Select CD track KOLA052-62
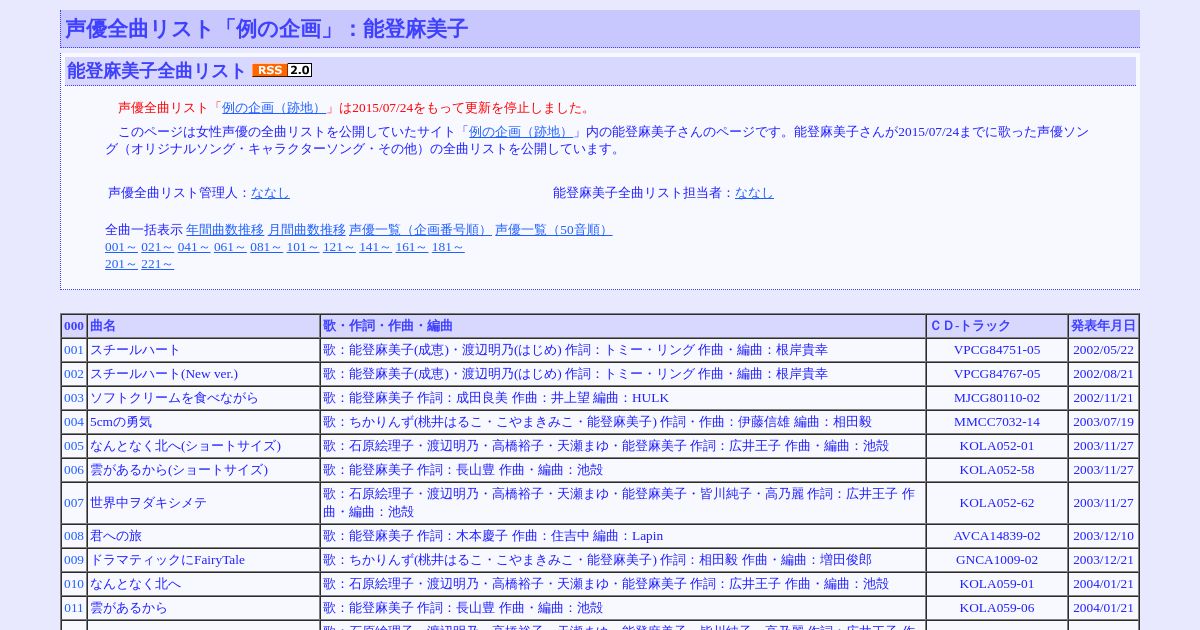The height and width of the screenshot is (630, 1200). pos(997,503)
